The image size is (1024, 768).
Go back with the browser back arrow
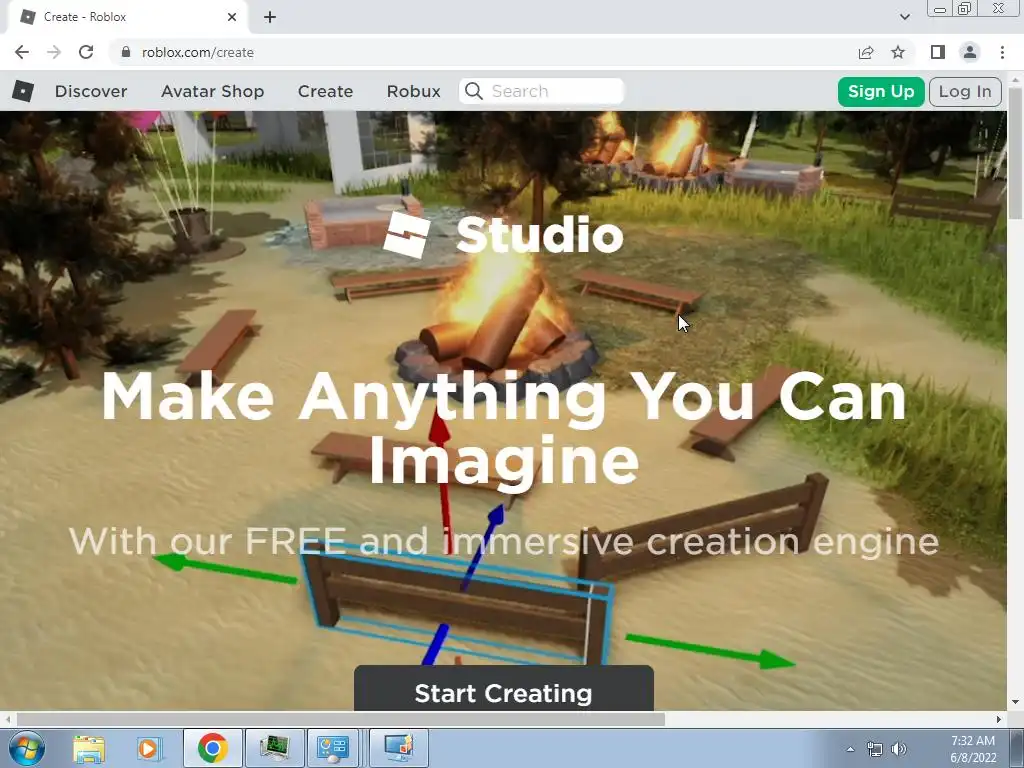[x=22, y=52]
